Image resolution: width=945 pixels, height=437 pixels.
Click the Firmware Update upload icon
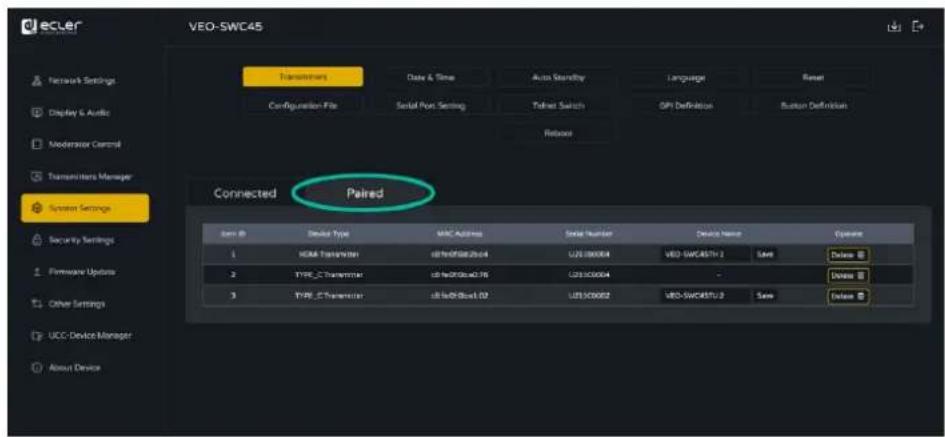(36, 272)
